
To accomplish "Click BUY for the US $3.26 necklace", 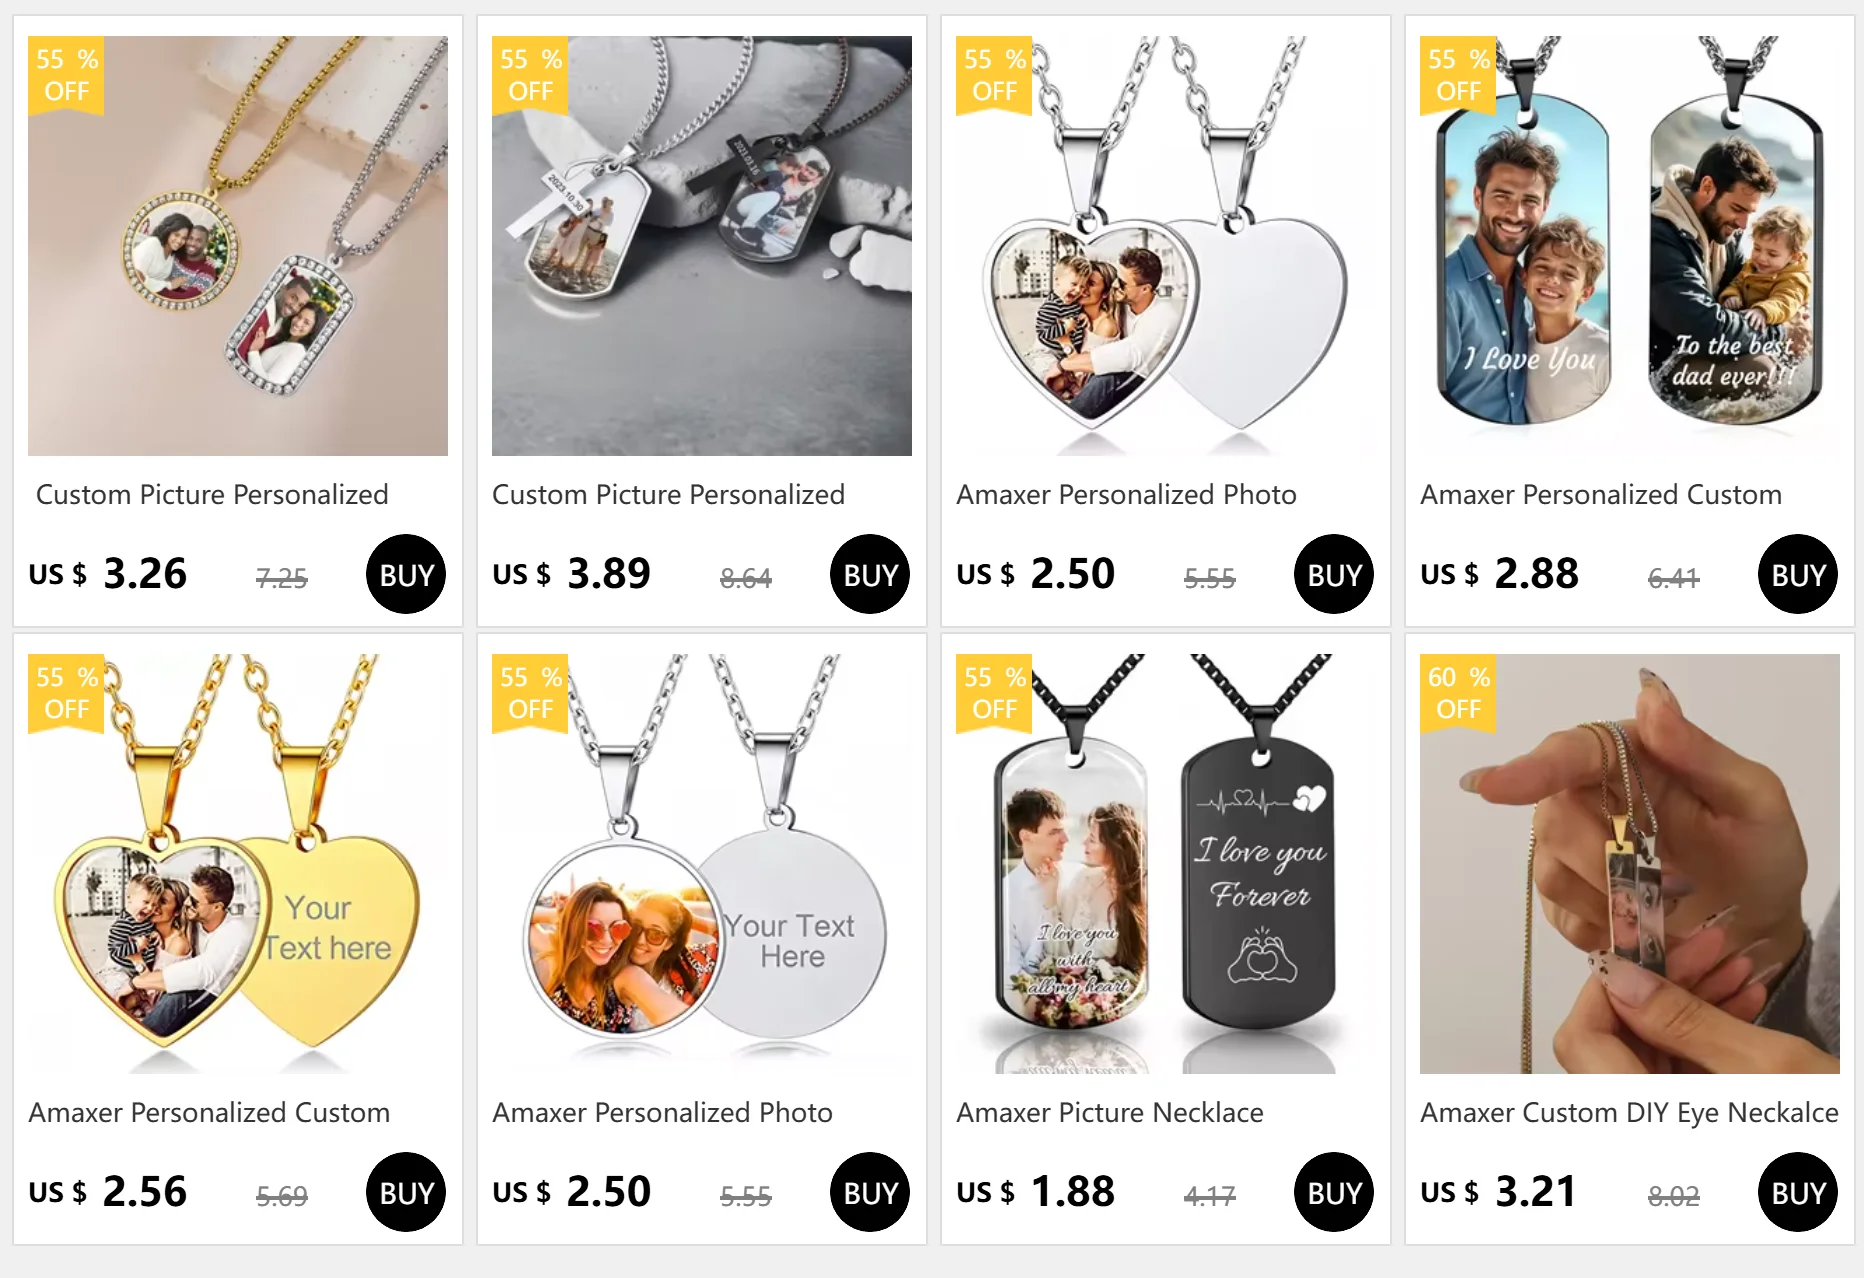I will [406, 574].
